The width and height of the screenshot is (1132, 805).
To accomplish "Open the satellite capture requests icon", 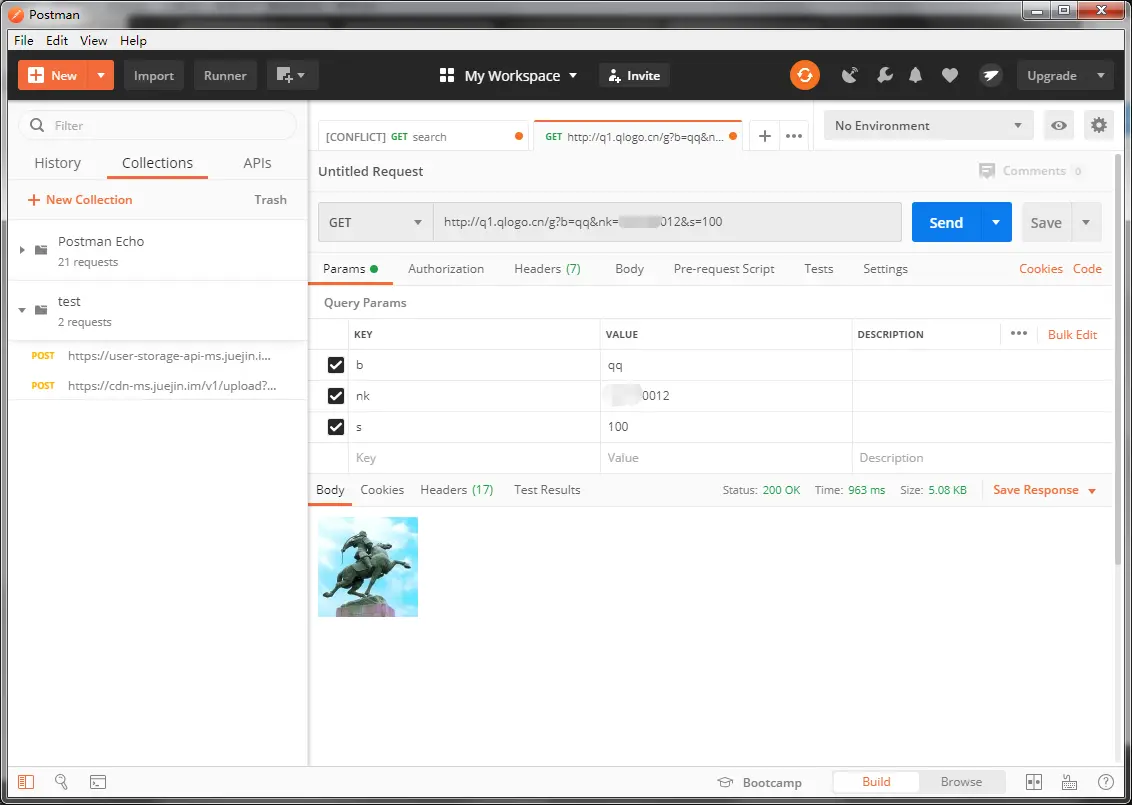I will [x=850, y=75].
